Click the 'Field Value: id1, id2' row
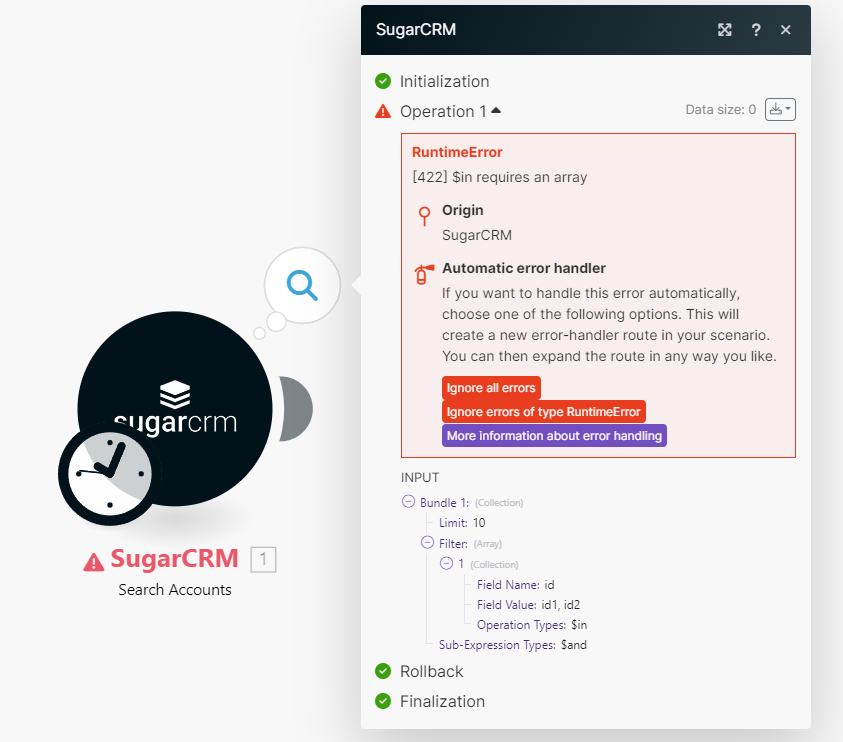The width and height of the screenshot is (843, 742). (528, 605)
